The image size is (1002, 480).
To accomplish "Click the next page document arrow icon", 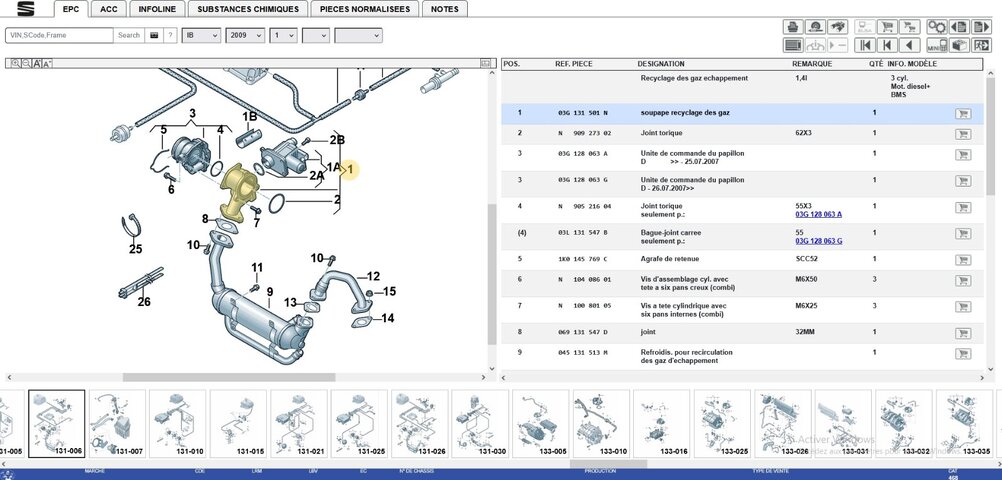I will [x=980, y=27].
